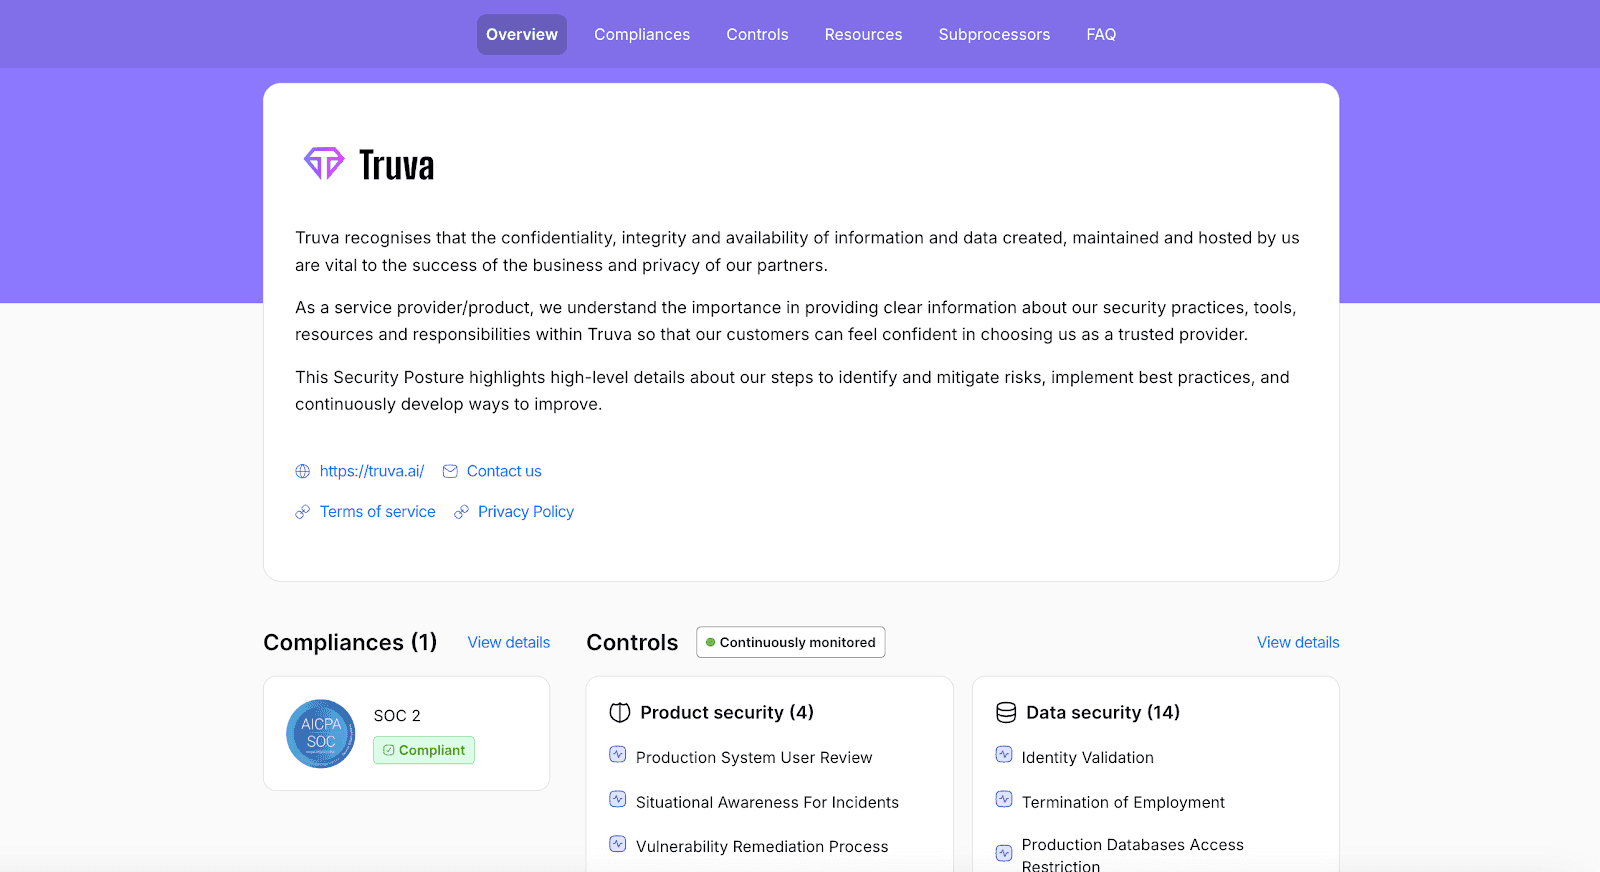Click the Product security (4) heading

pyautogui.click(x=727, y=712)
